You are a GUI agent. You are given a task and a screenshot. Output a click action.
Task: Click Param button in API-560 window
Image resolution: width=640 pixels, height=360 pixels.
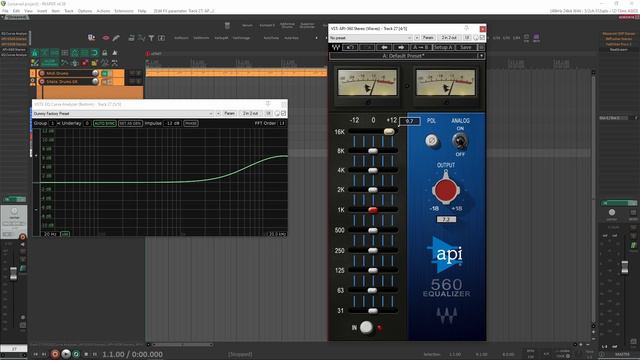point(428,38)
